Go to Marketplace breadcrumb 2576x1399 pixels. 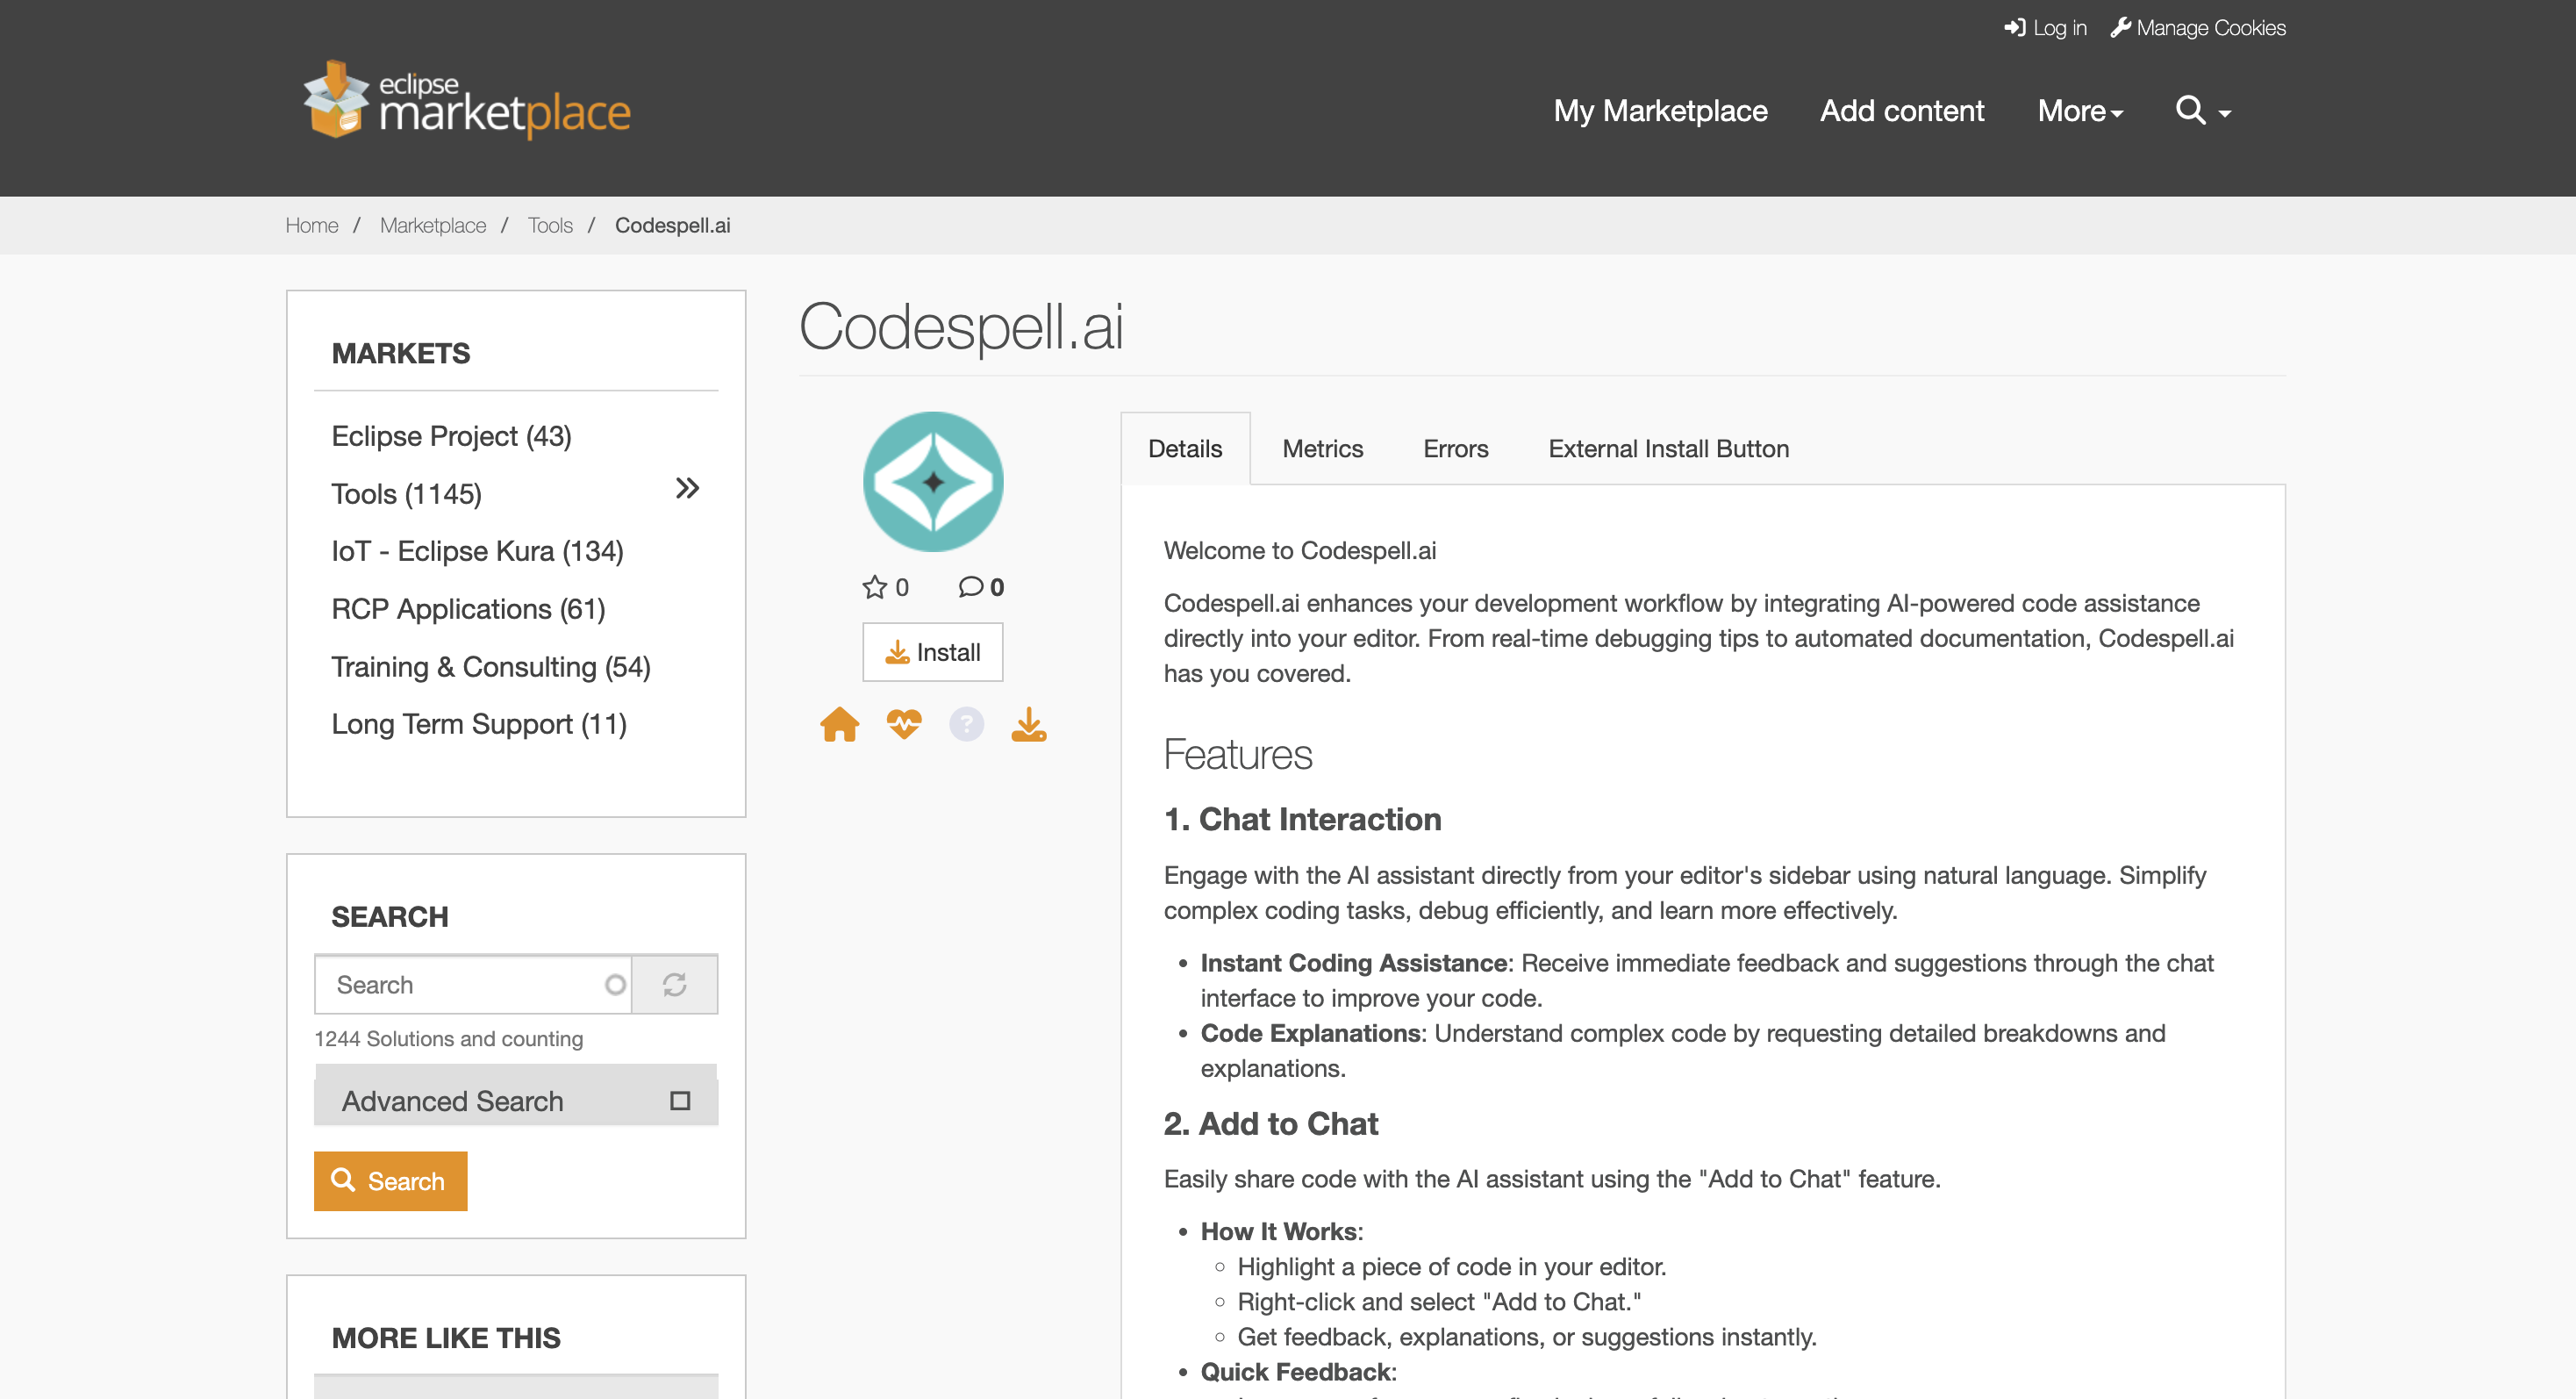coord(433,225)
